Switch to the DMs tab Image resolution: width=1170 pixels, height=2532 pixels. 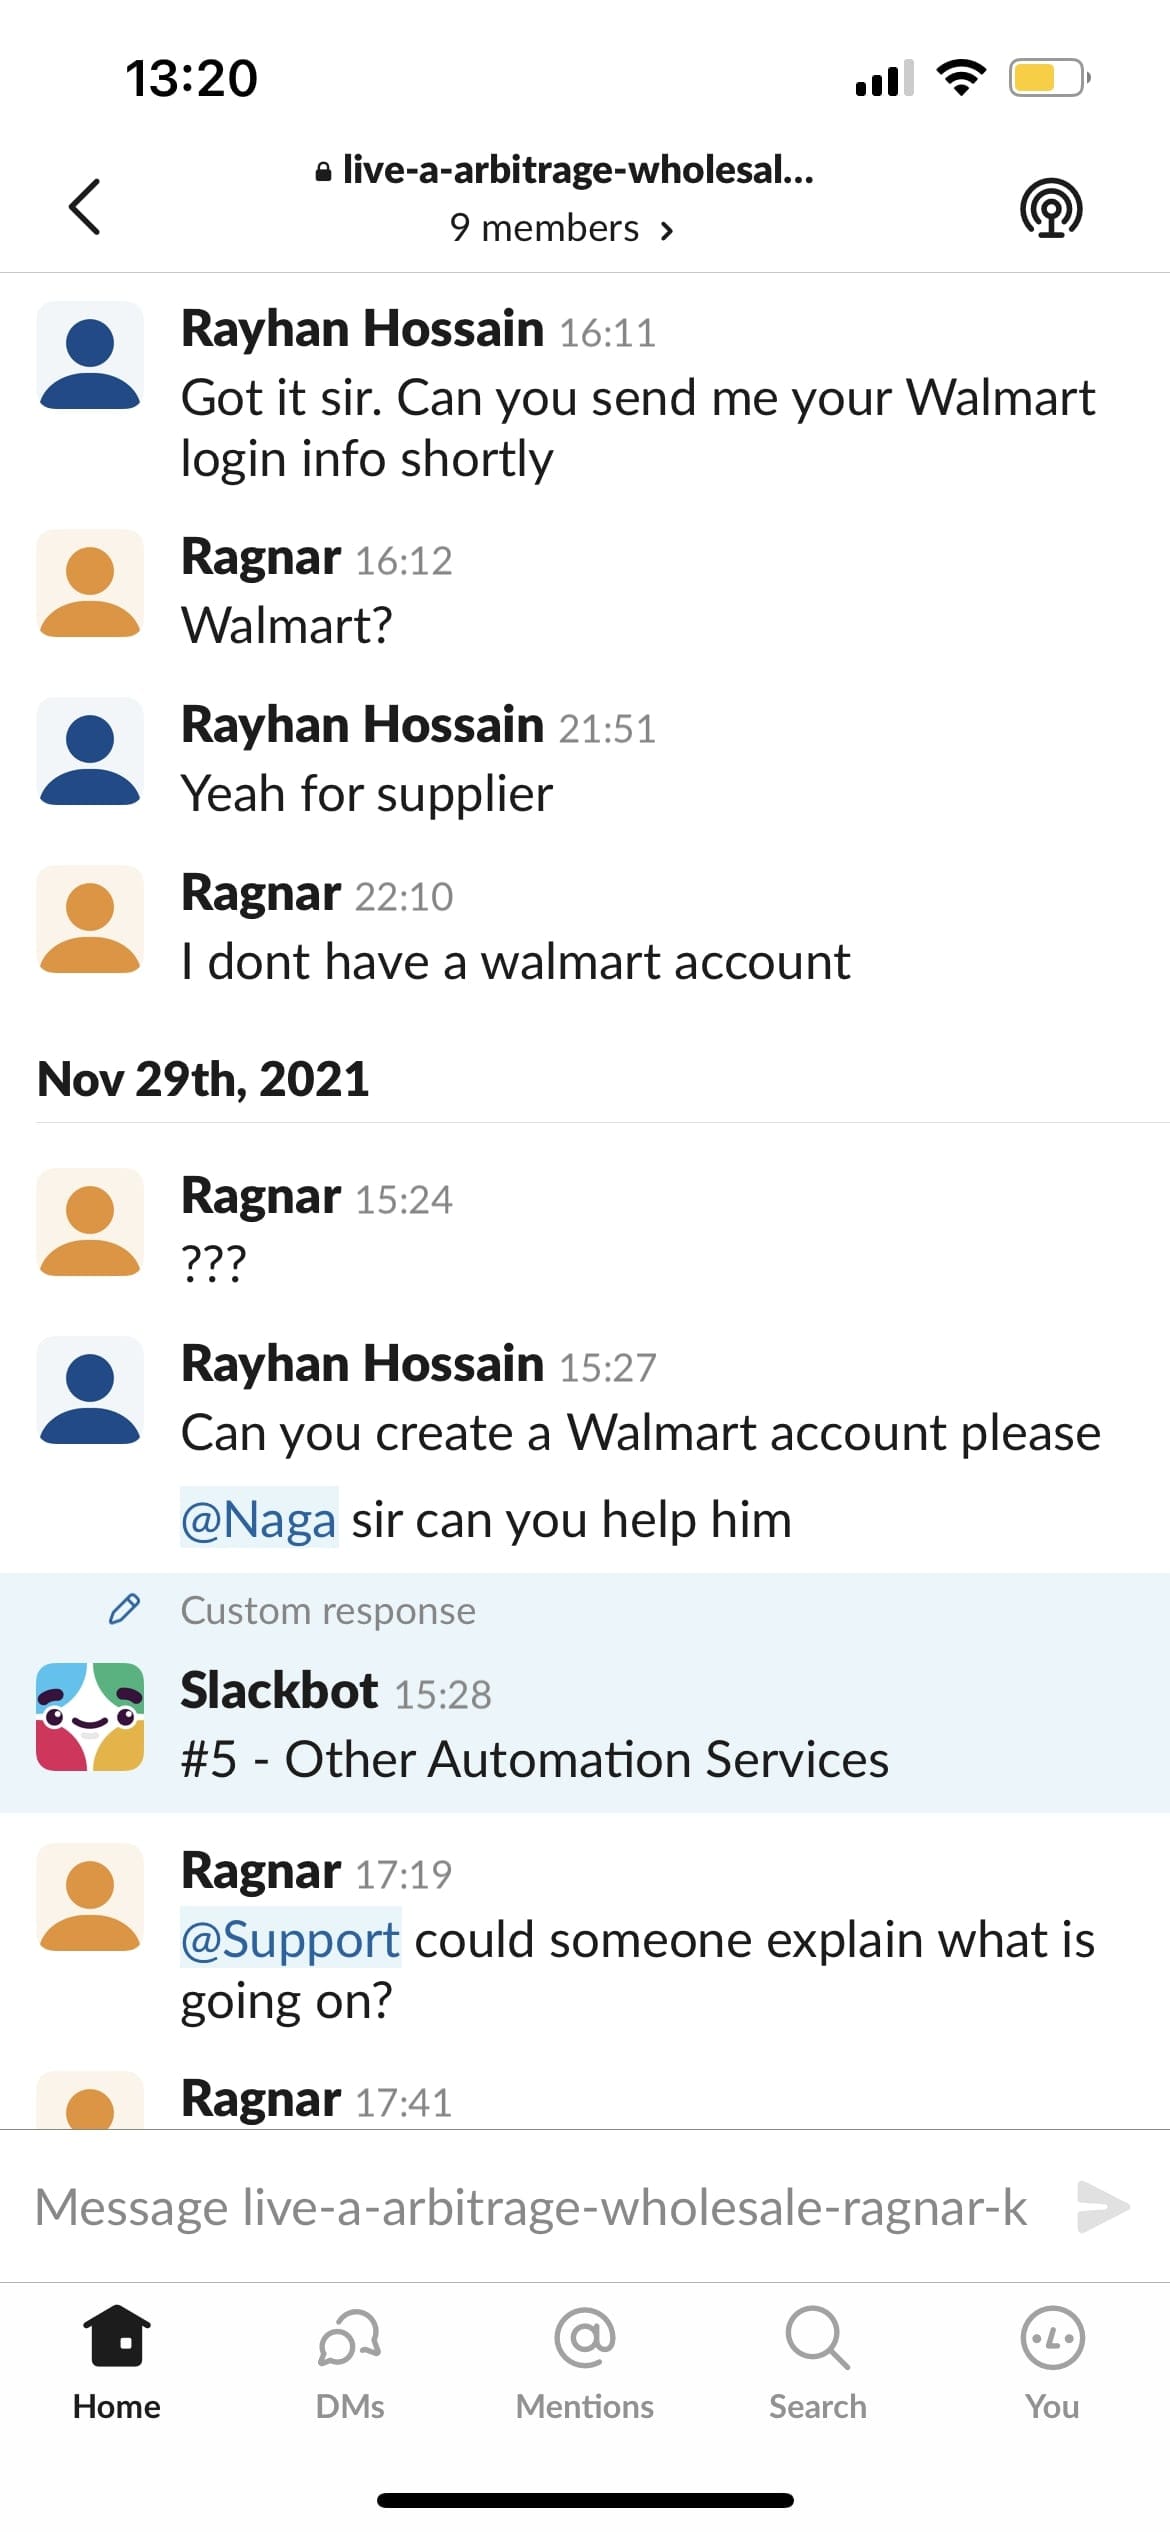click(350, 2362)
